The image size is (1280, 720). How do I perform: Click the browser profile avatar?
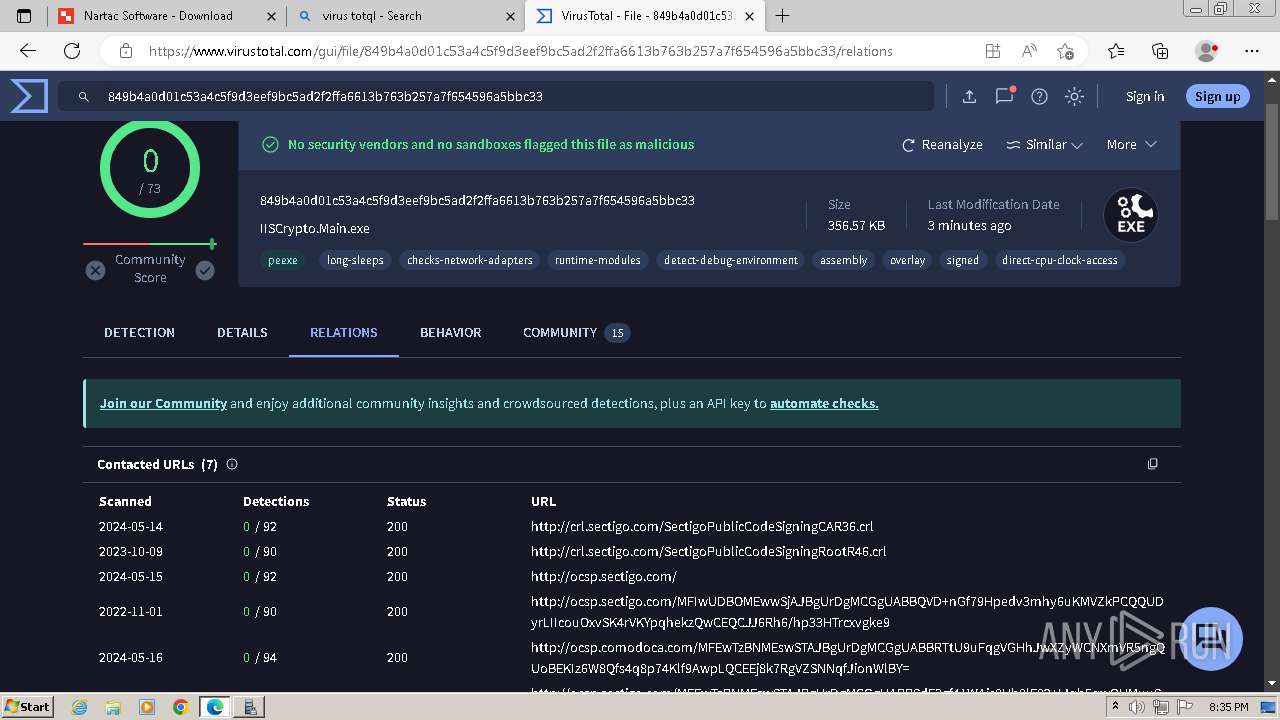tap(1206, 51)
